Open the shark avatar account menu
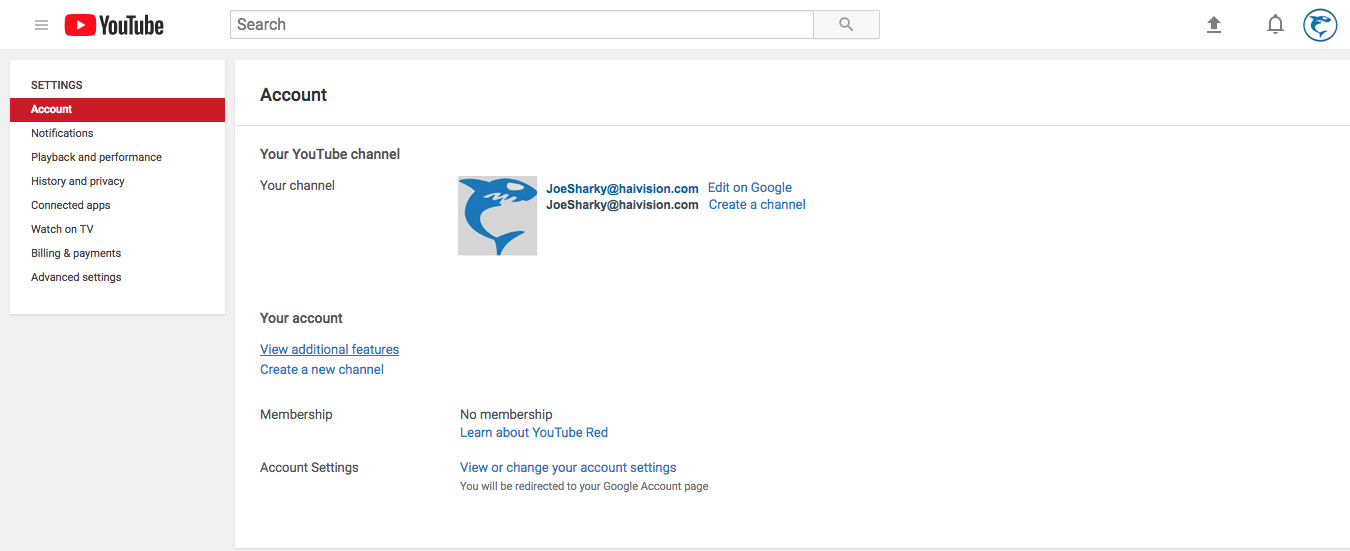 click(x=1320, y=25)
